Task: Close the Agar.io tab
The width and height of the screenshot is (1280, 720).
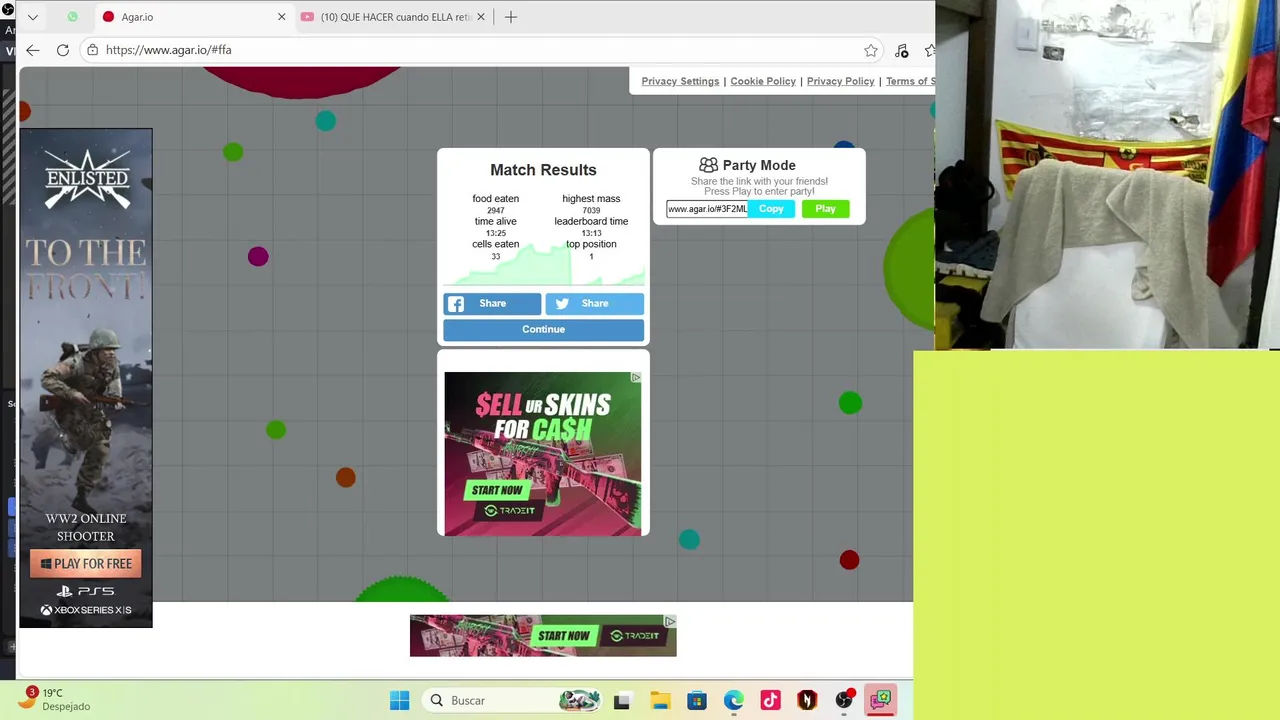Action: [281, 17]
